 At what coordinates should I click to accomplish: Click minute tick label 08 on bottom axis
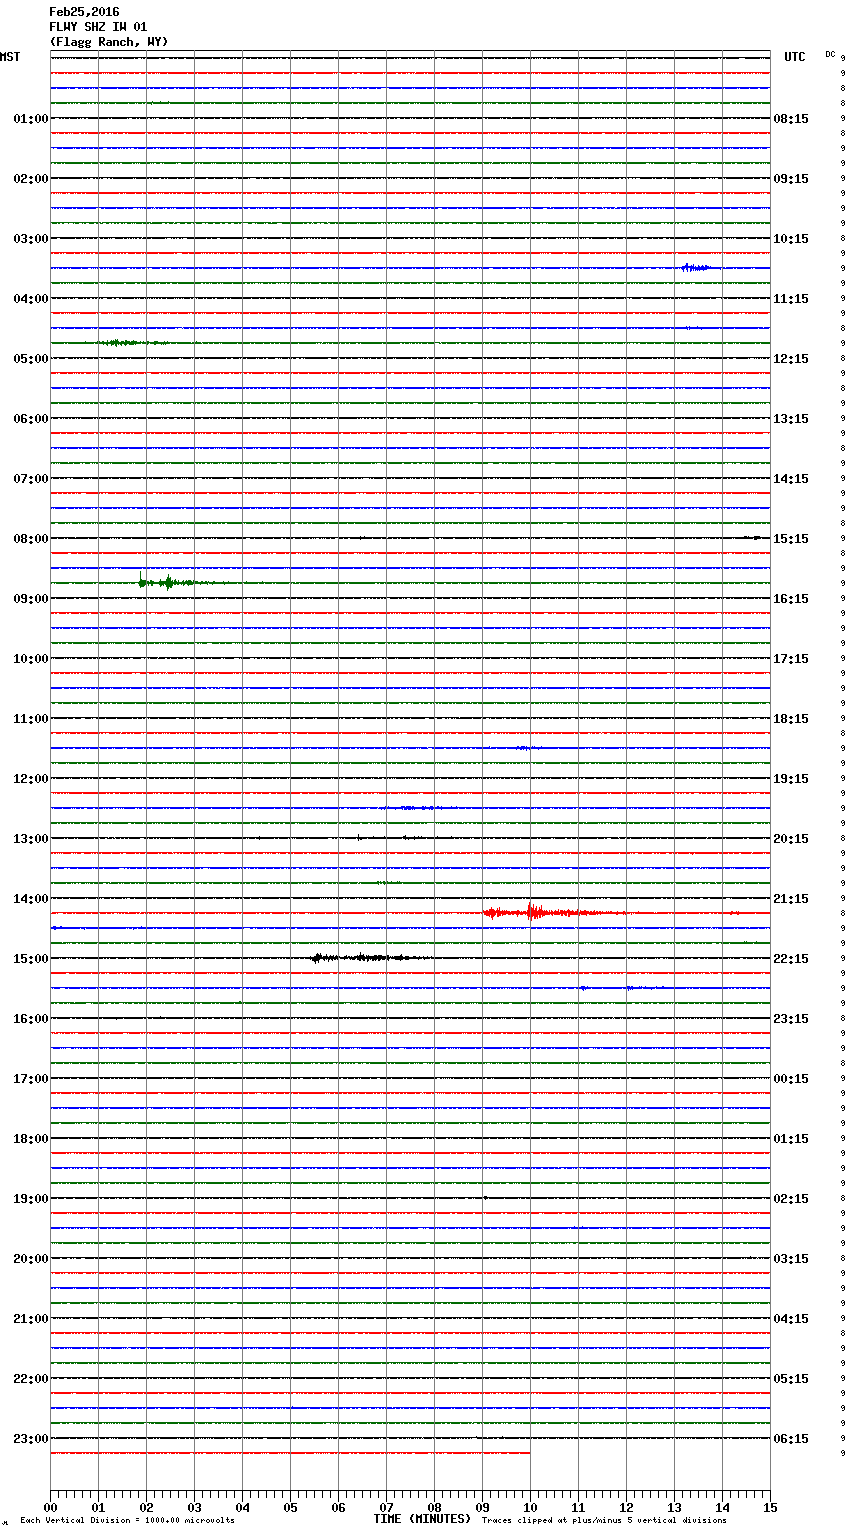[434, 1507]
